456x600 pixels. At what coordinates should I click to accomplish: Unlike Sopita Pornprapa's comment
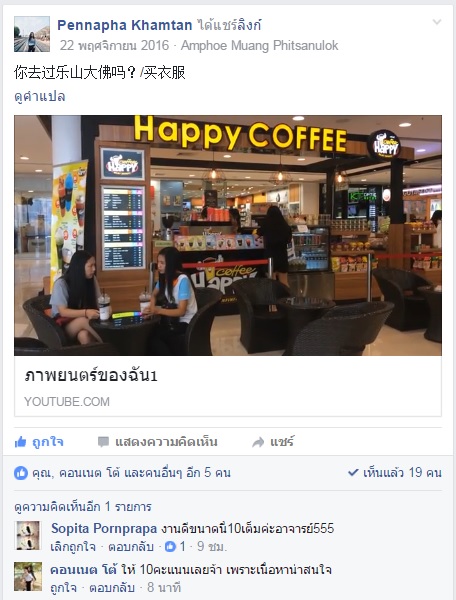pos(73,546)
